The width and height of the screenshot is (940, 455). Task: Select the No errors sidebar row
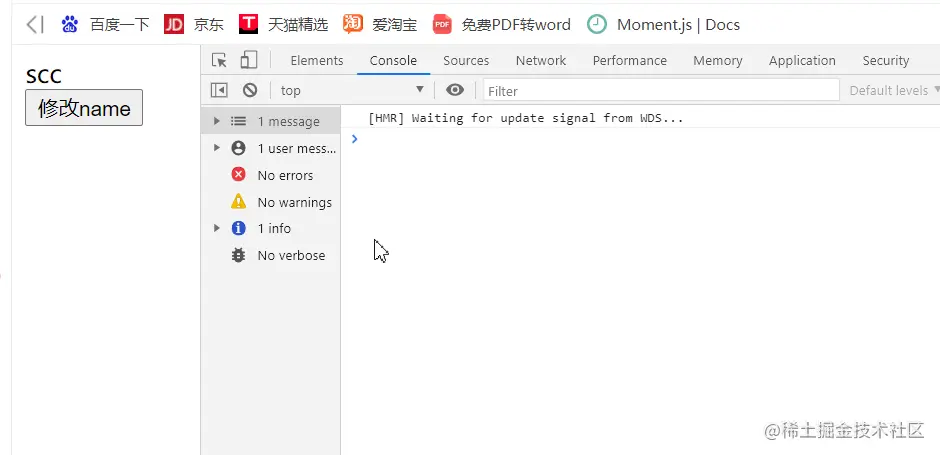coord(271,175)
